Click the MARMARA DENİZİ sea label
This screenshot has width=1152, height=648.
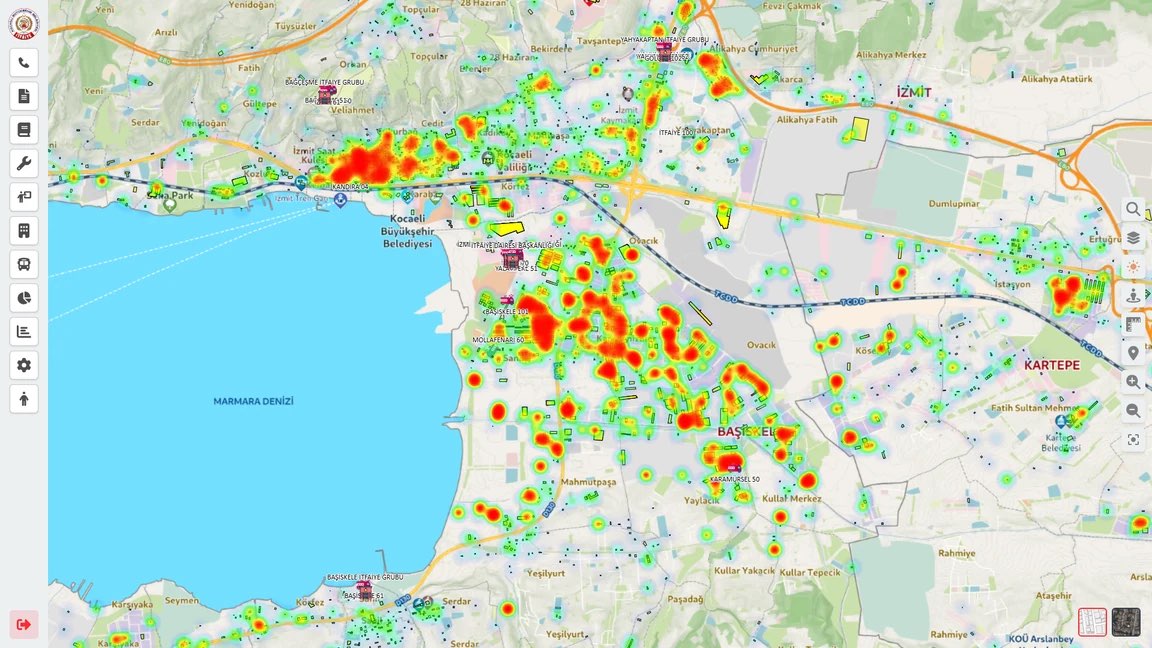[x=253, y=401]
